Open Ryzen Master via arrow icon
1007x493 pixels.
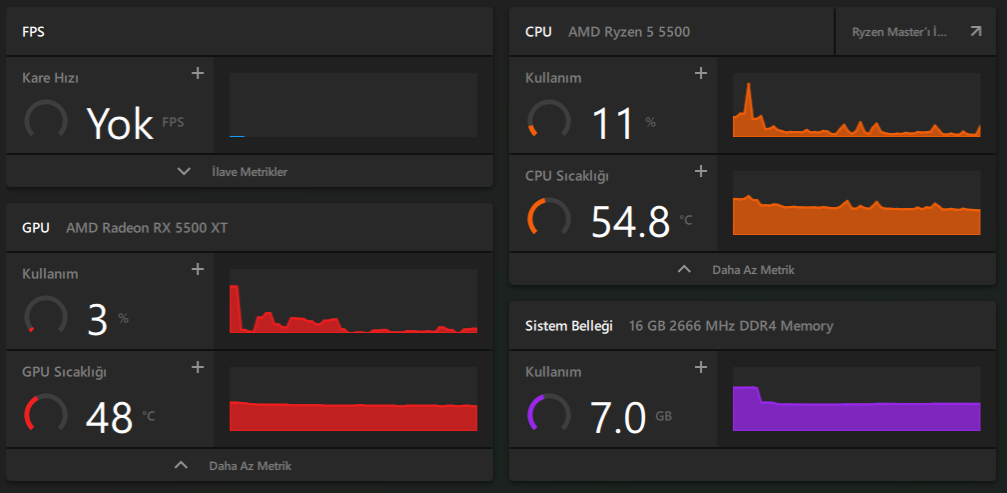coord(976,31)
